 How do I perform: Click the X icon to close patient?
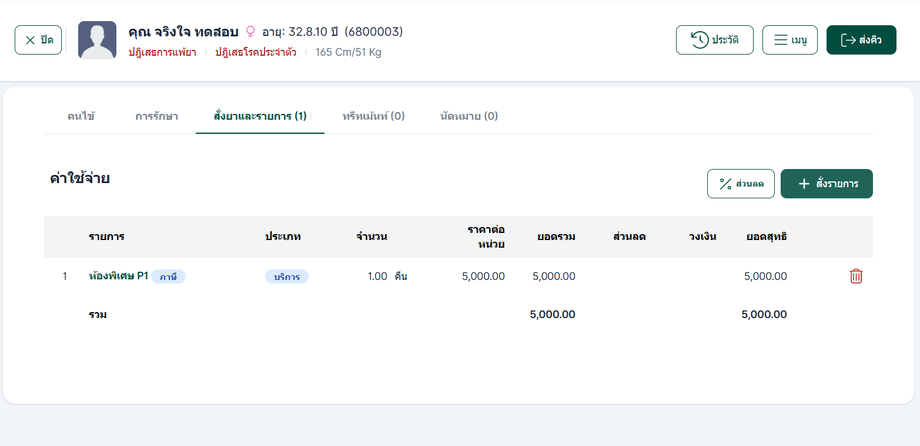click(30, 40)
